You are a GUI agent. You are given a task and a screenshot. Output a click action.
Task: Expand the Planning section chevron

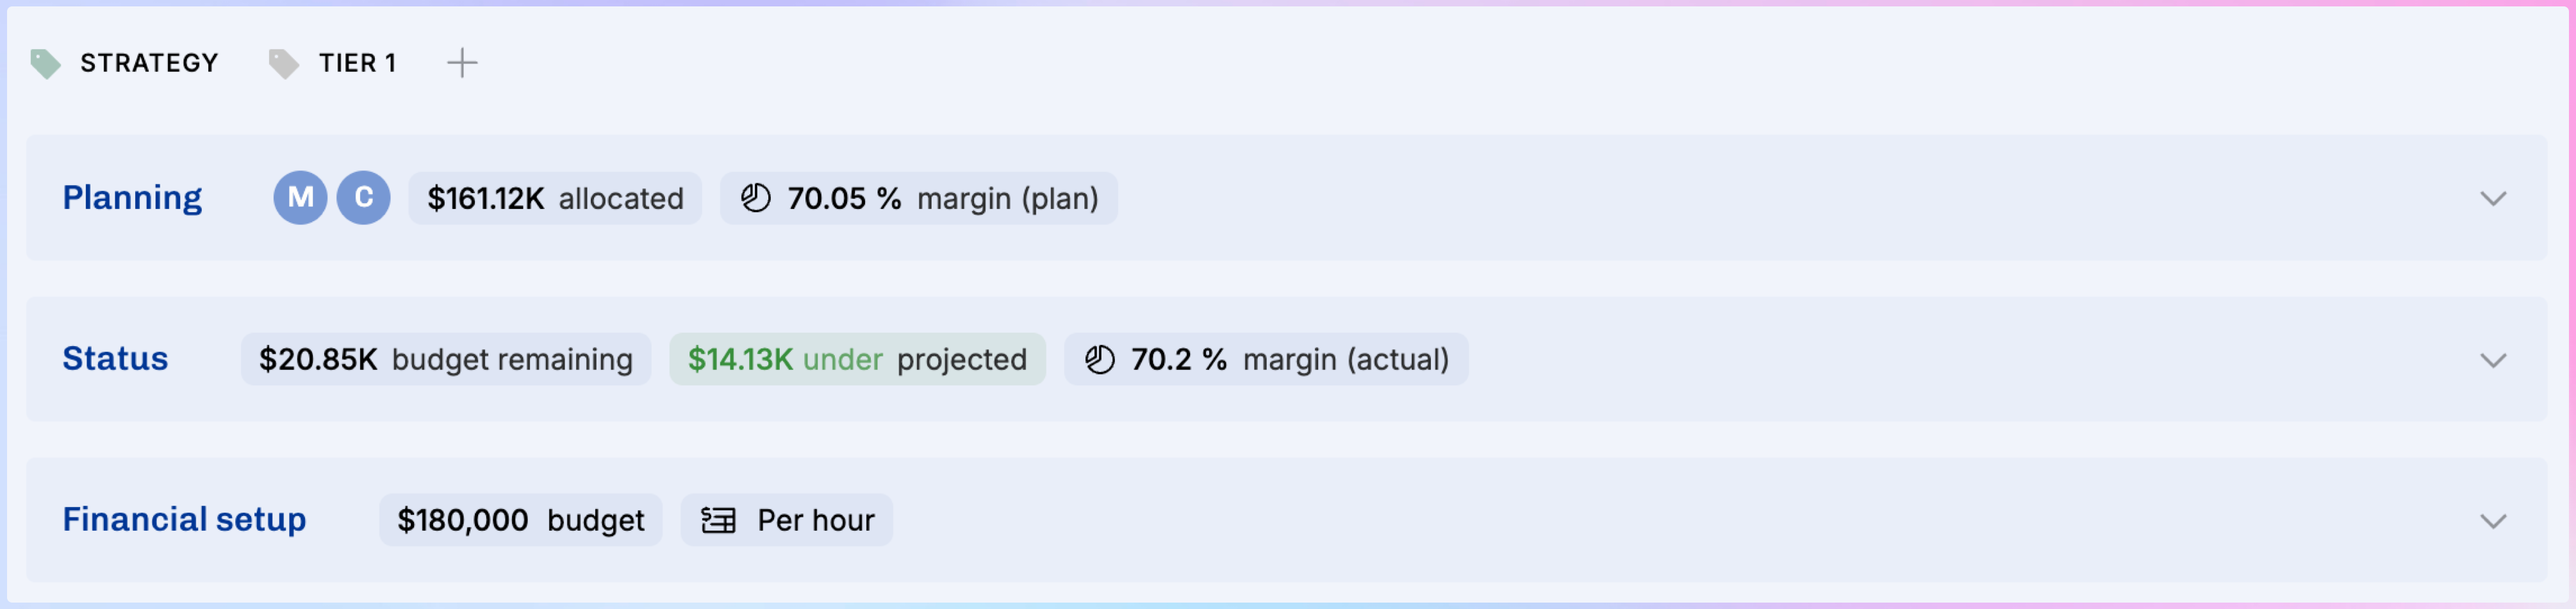coord(2493,199)
